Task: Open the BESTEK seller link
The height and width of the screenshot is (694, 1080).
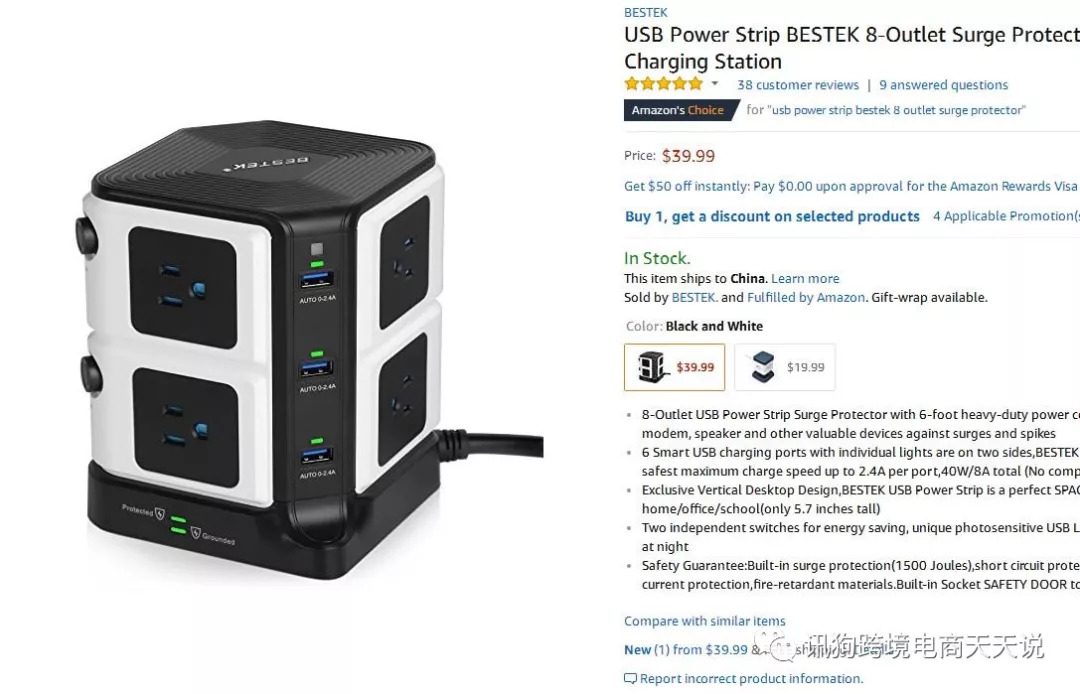Action: (694, 297)
